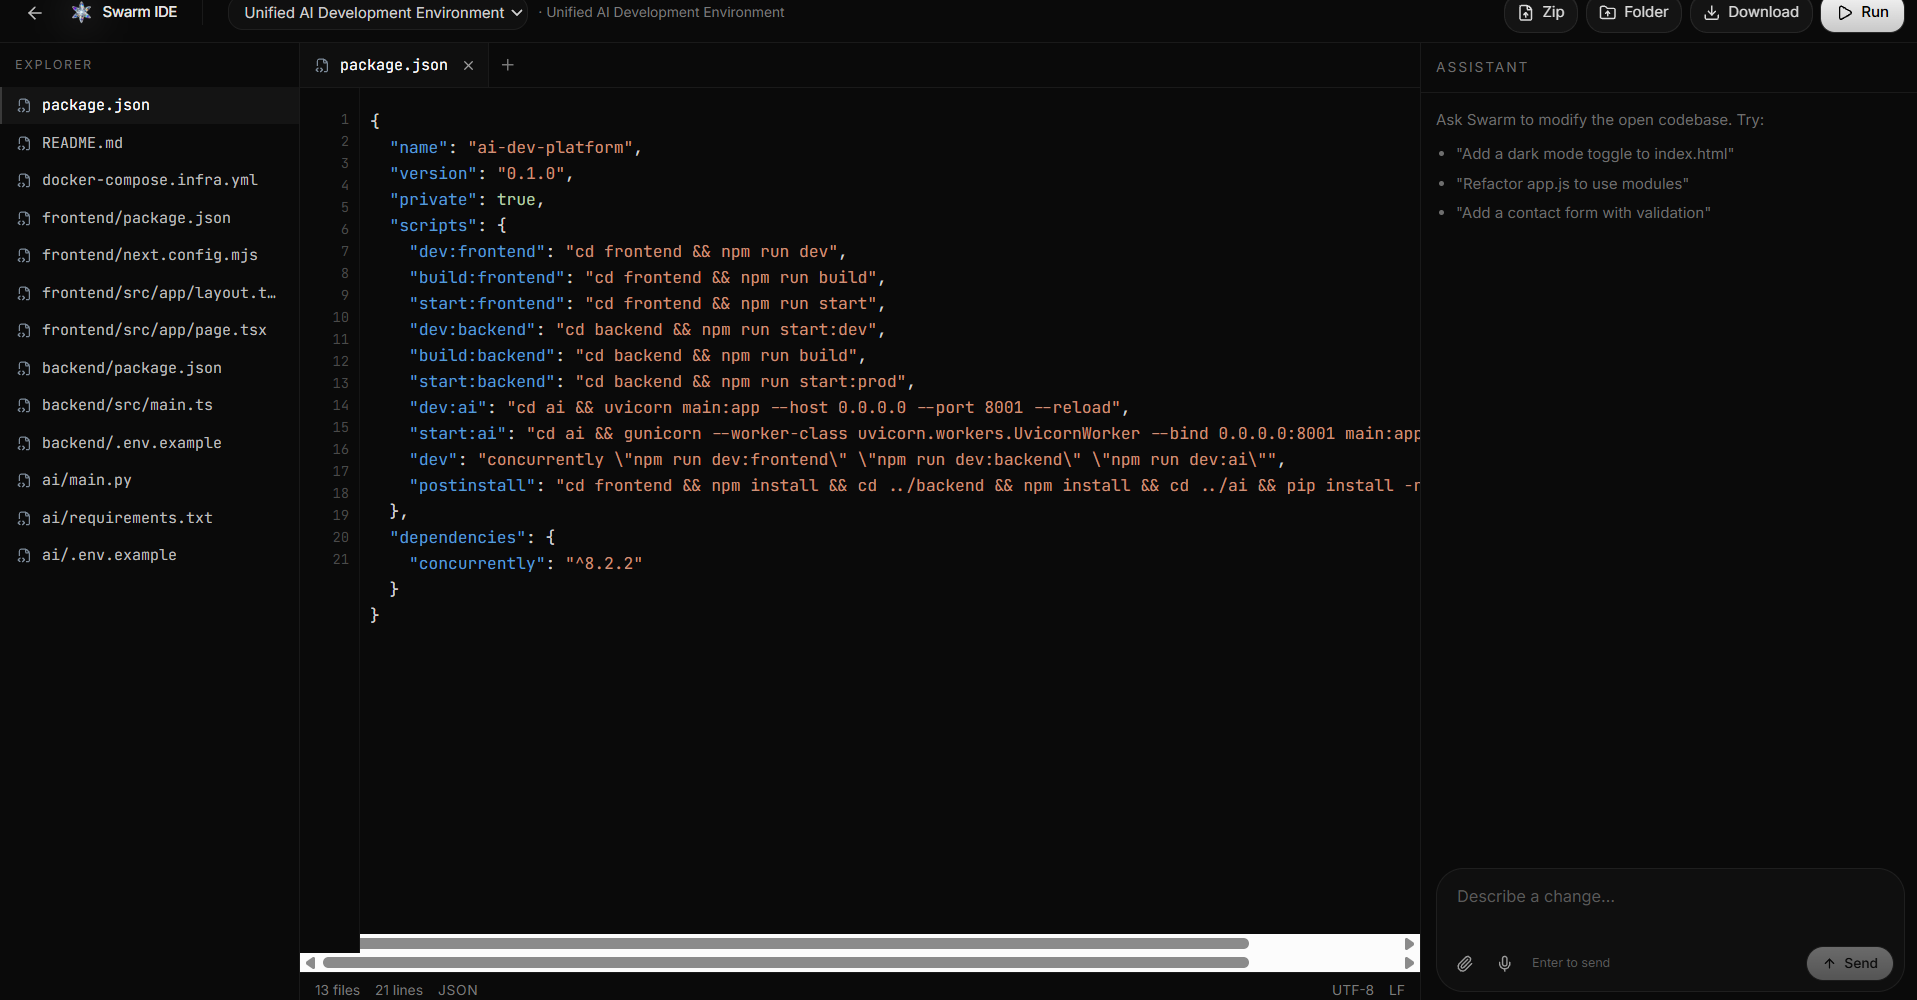Click the "version" line in editor
1917x1000 pixels.
[x=482, y=174]
